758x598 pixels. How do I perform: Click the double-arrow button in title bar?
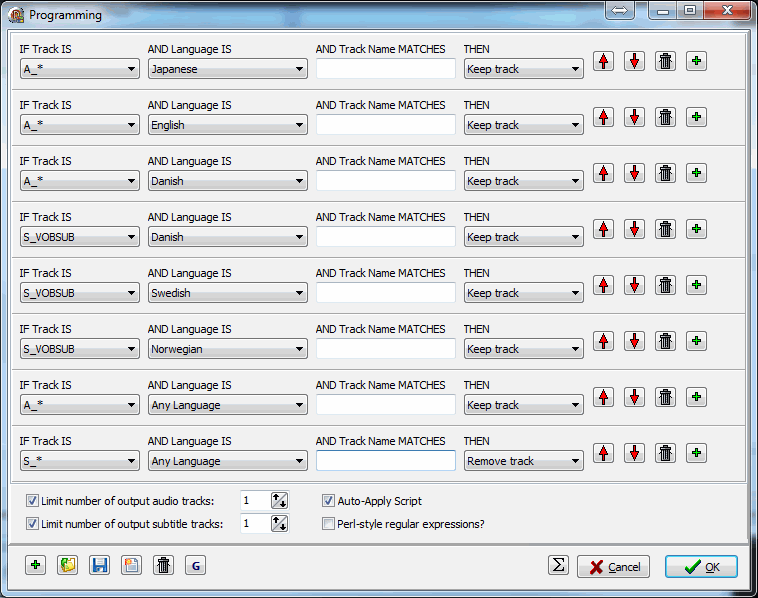(x=619, y=10)
